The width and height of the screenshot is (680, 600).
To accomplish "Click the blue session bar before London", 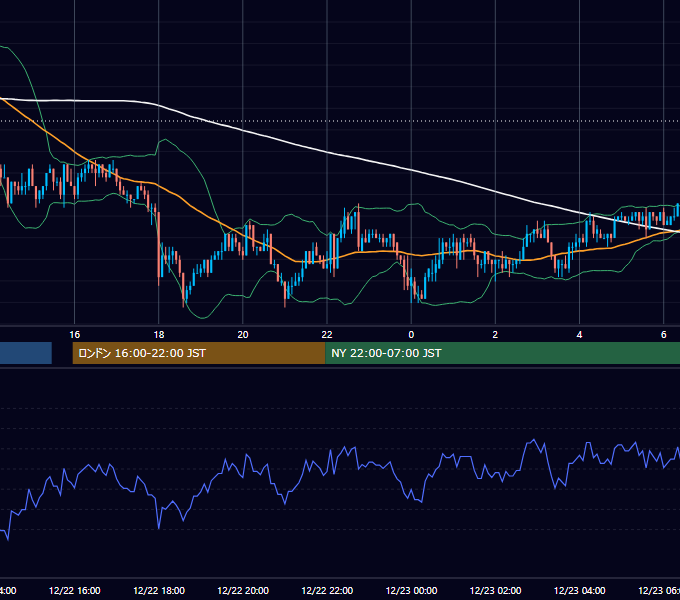I will coord(26,353).
